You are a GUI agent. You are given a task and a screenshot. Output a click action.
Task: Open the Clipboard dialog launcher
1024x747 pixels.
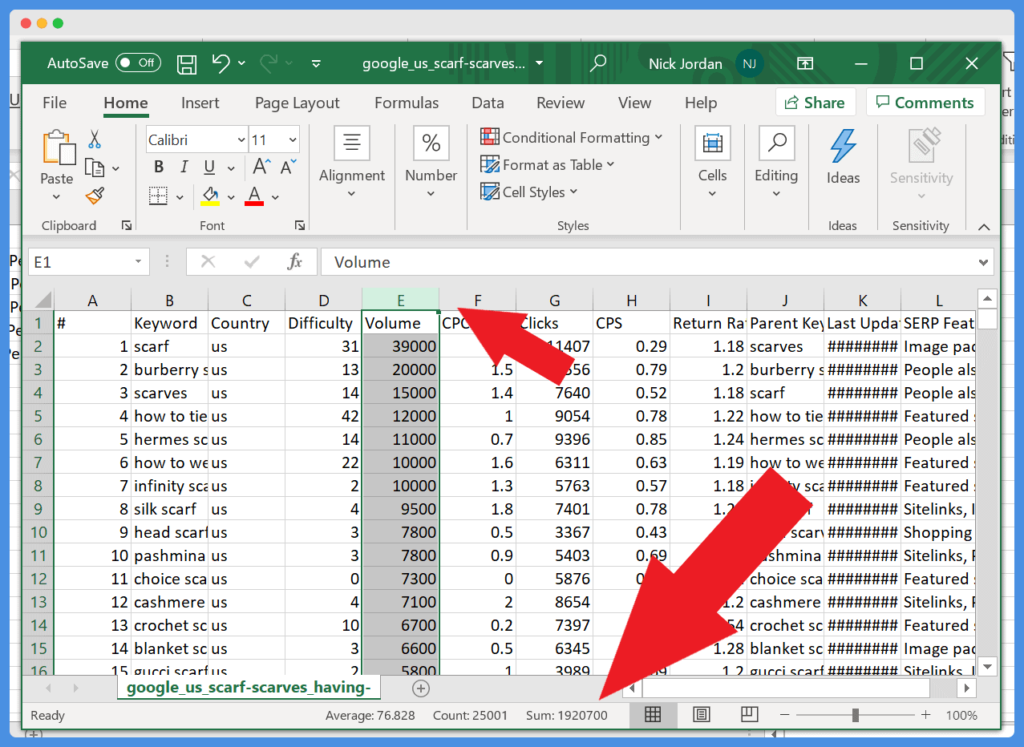click(127, 225)
